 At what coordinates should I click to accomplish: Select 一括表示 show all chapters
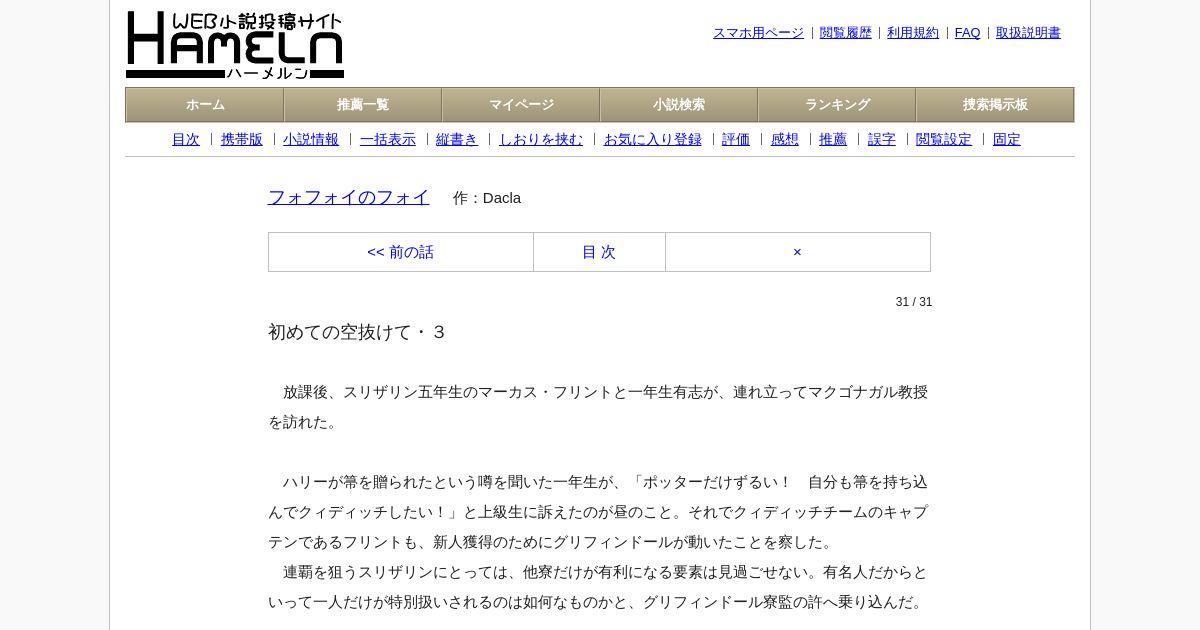pos(388,140)
